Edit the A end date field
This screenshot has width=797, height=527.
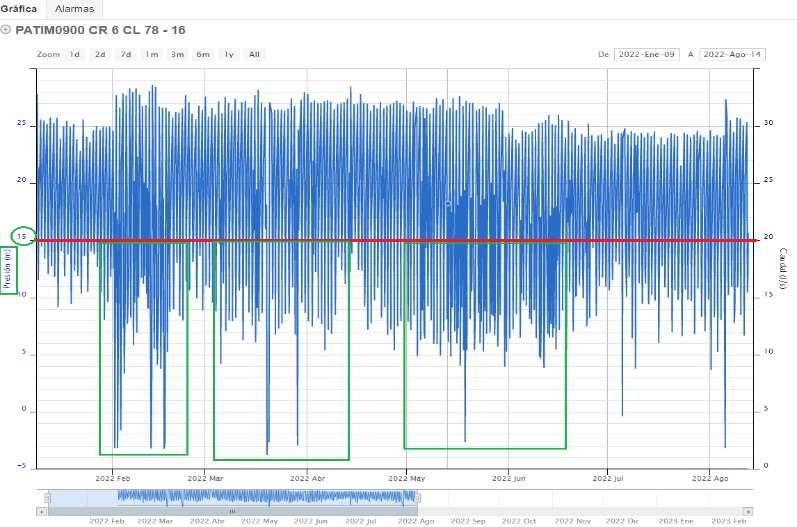coord(732,54)
